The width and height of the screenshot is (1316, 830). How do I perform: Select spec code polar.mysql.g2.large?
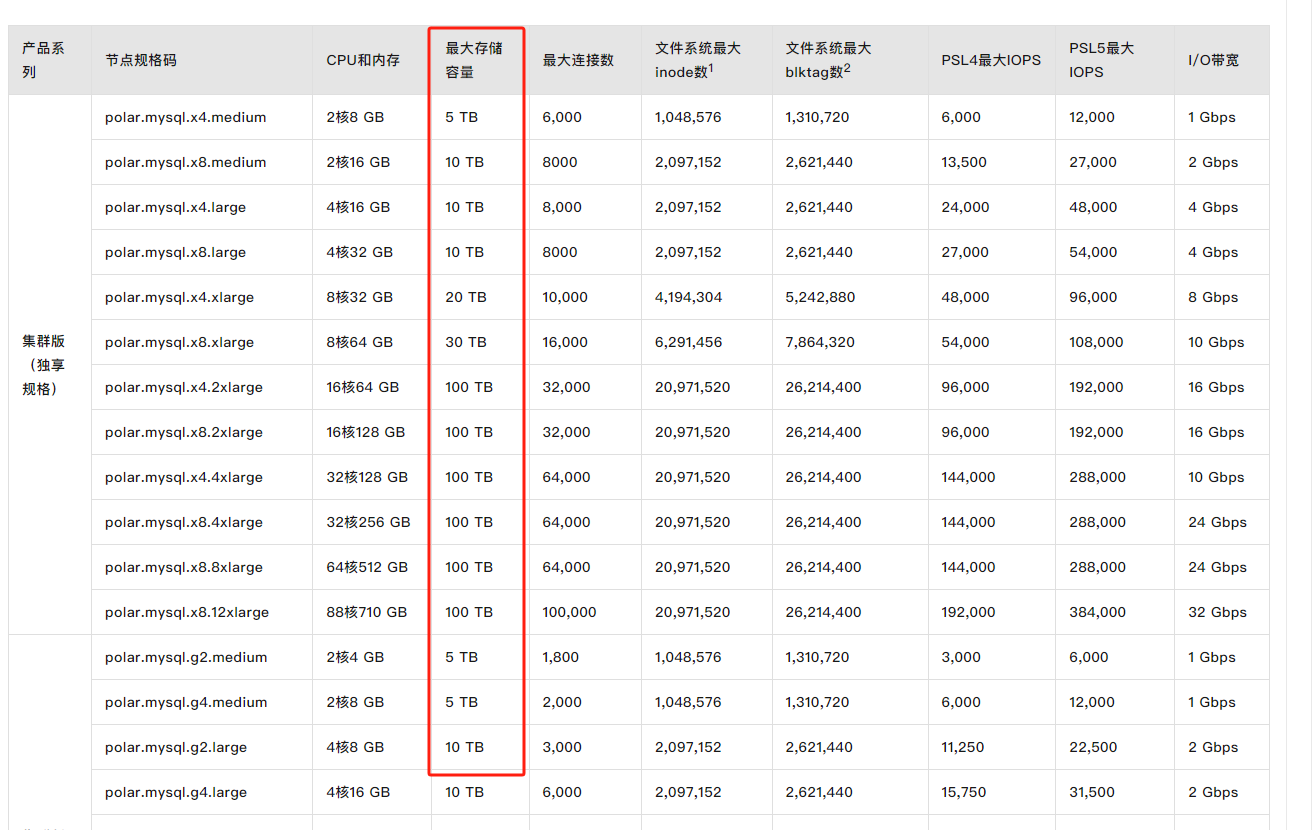pyautogui.click(x=176, y=747)
